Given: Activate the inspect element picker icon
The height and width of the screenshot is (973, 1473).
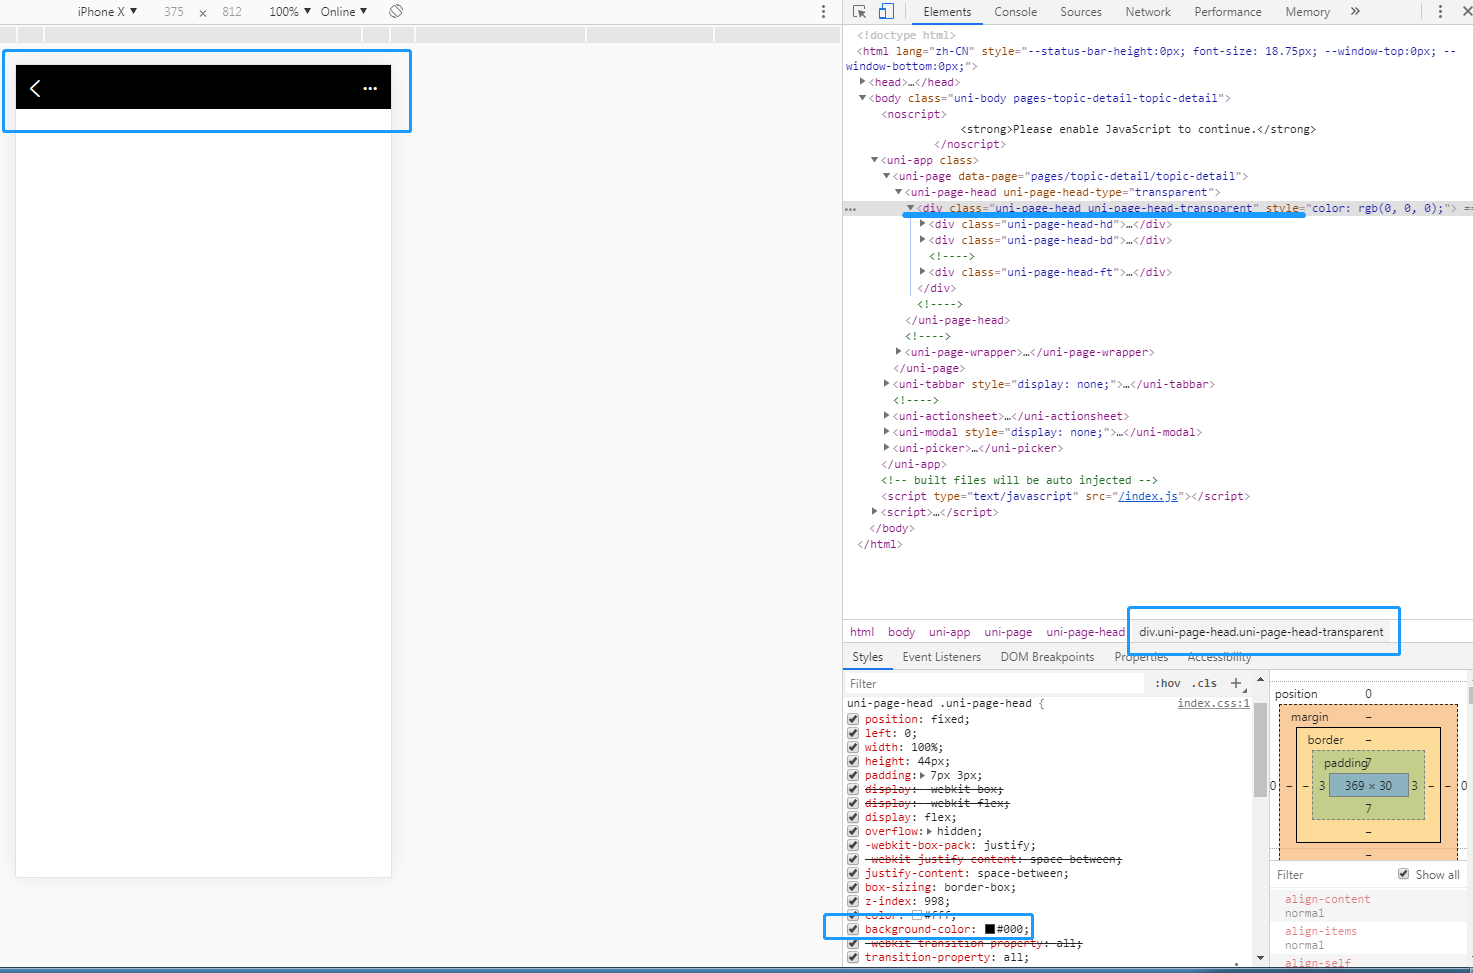Looking at the screenshot, I should (859, 11).
